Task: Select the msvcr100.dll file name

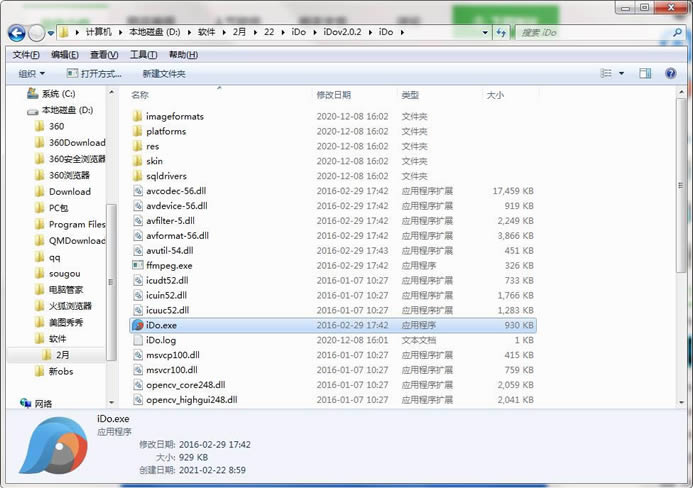Action: click(x=172, y=370)
